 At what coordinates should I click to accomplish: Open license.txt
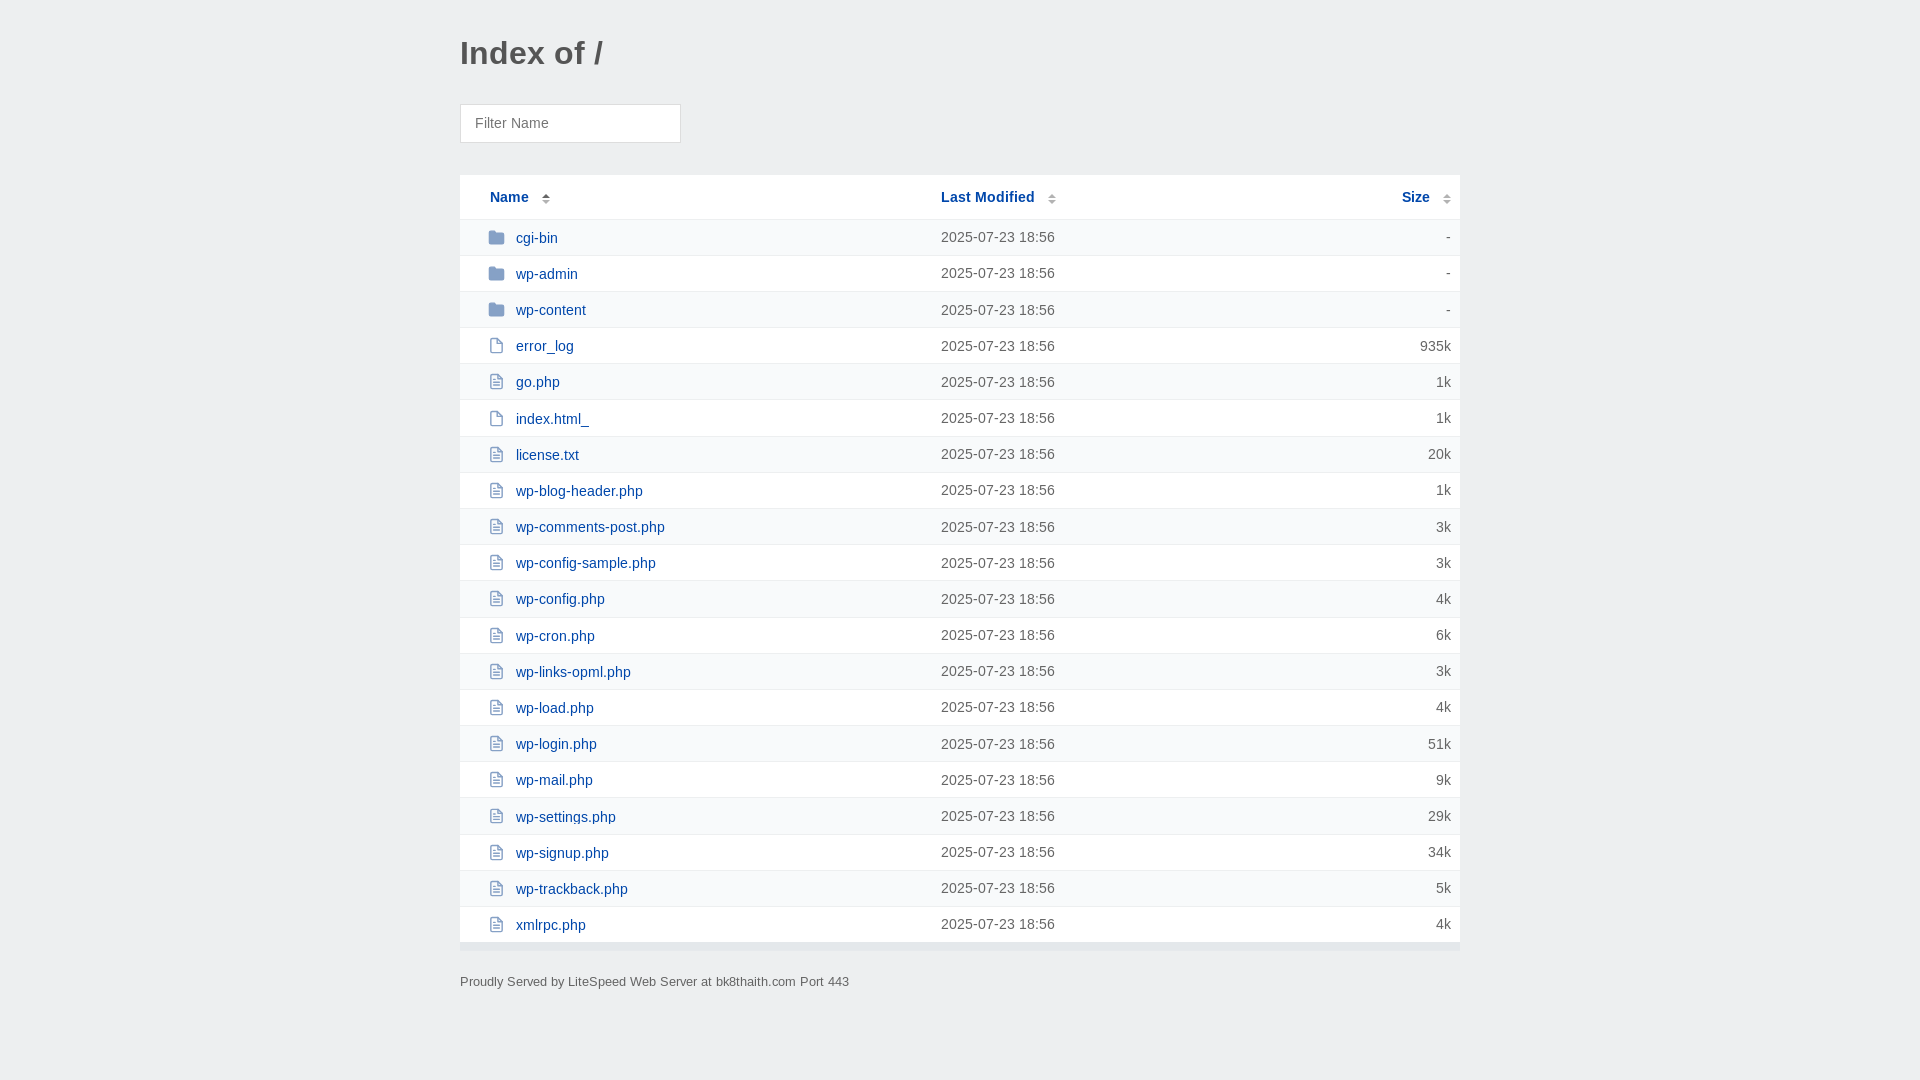tap(547, 455)
